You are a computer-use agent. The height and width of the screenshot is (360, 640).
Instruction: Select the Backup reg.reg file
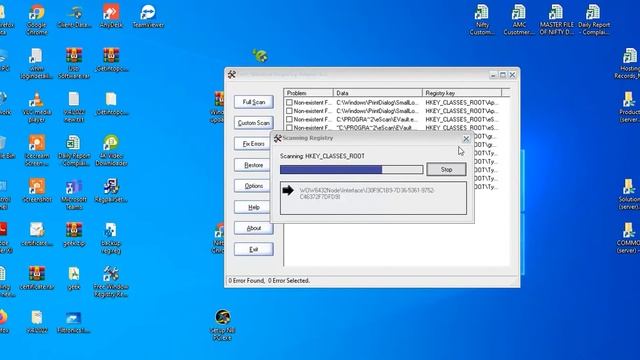pyautogui.click(x=111, y=238)
